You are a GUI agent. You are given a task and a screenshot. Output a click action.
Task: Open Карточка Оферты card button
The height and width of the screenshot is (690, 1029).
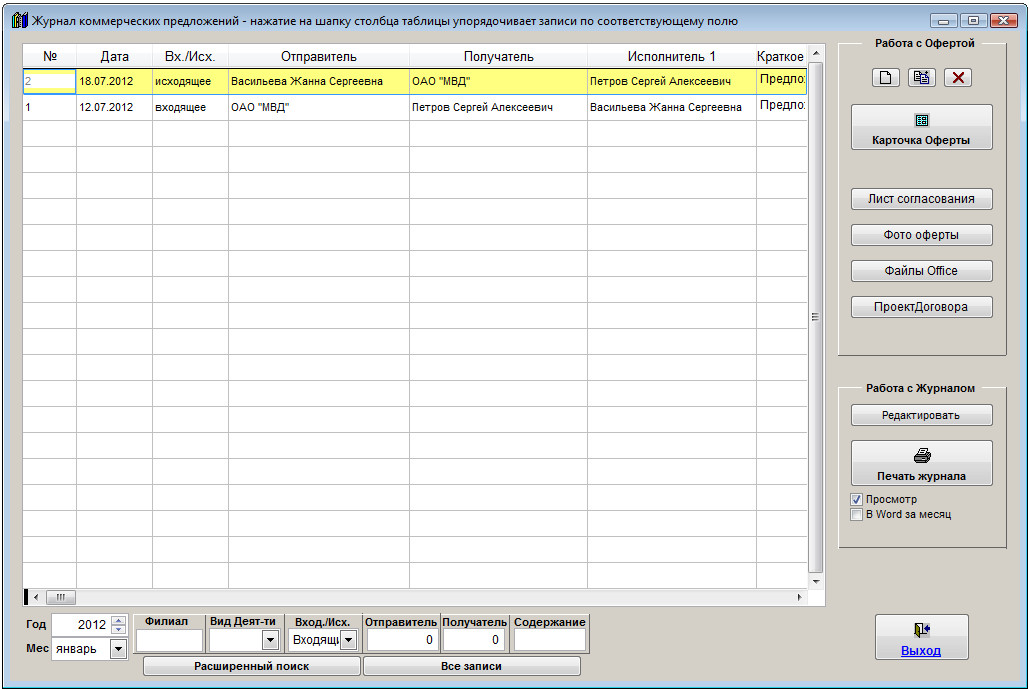pos(921,128)
